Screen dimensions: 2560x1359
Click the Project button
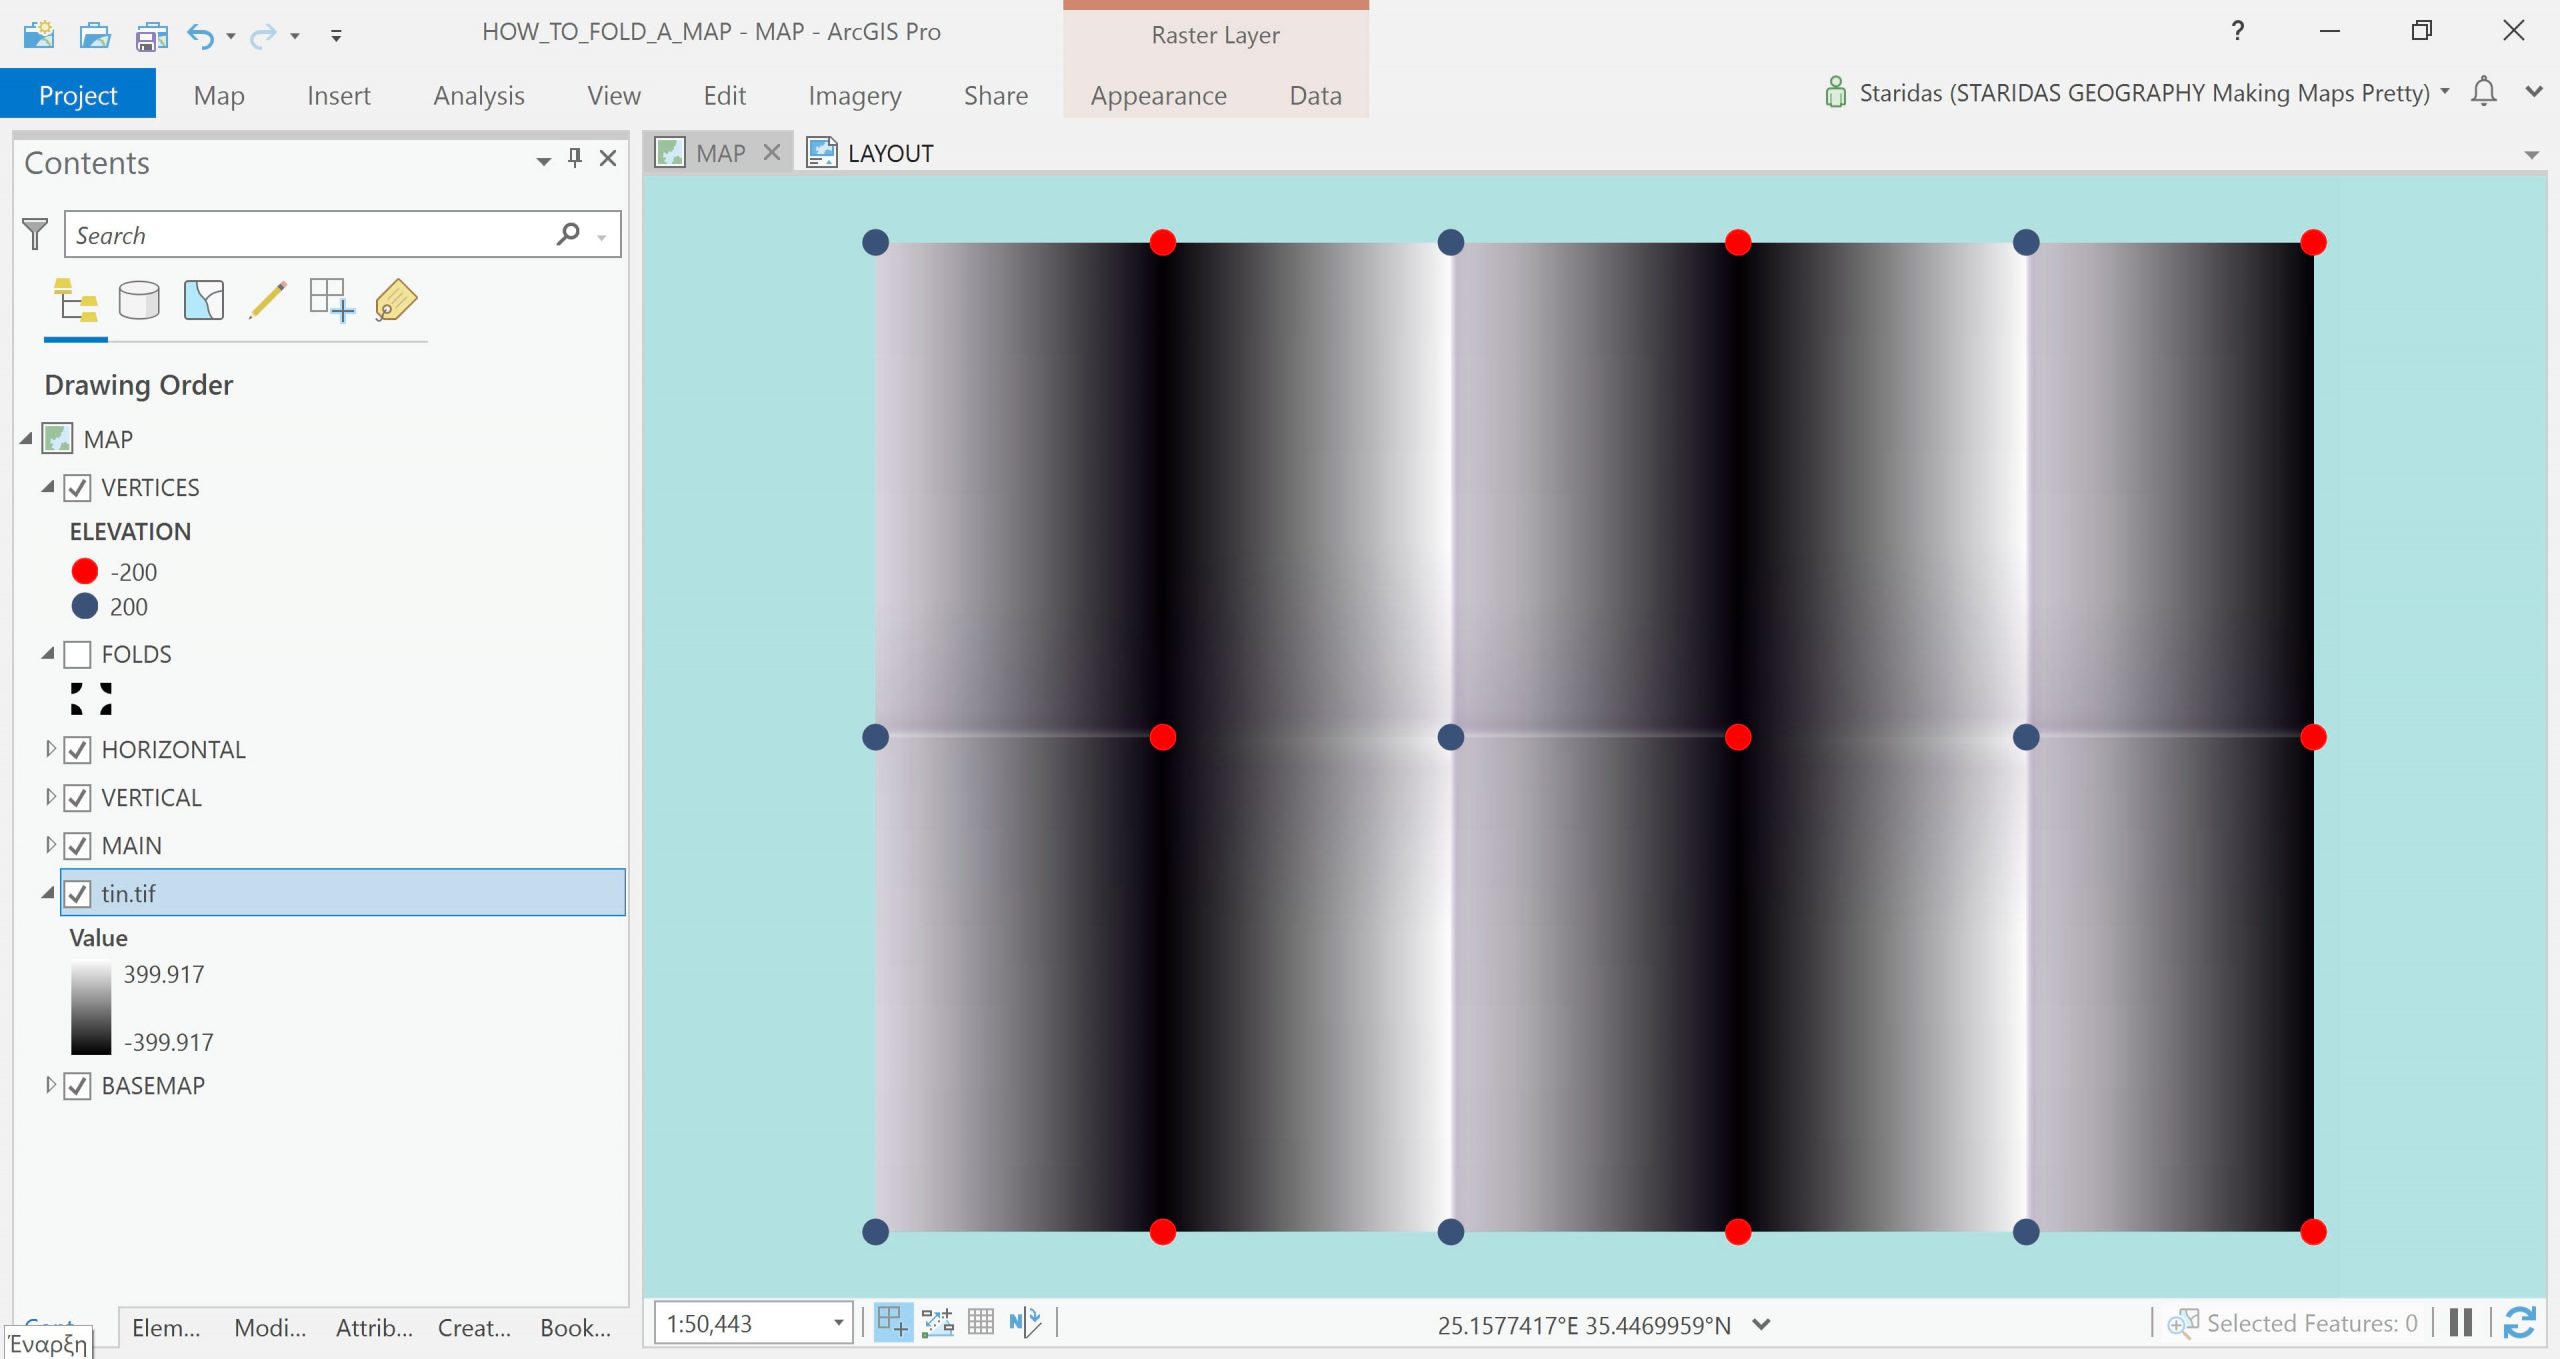[78, 95]
